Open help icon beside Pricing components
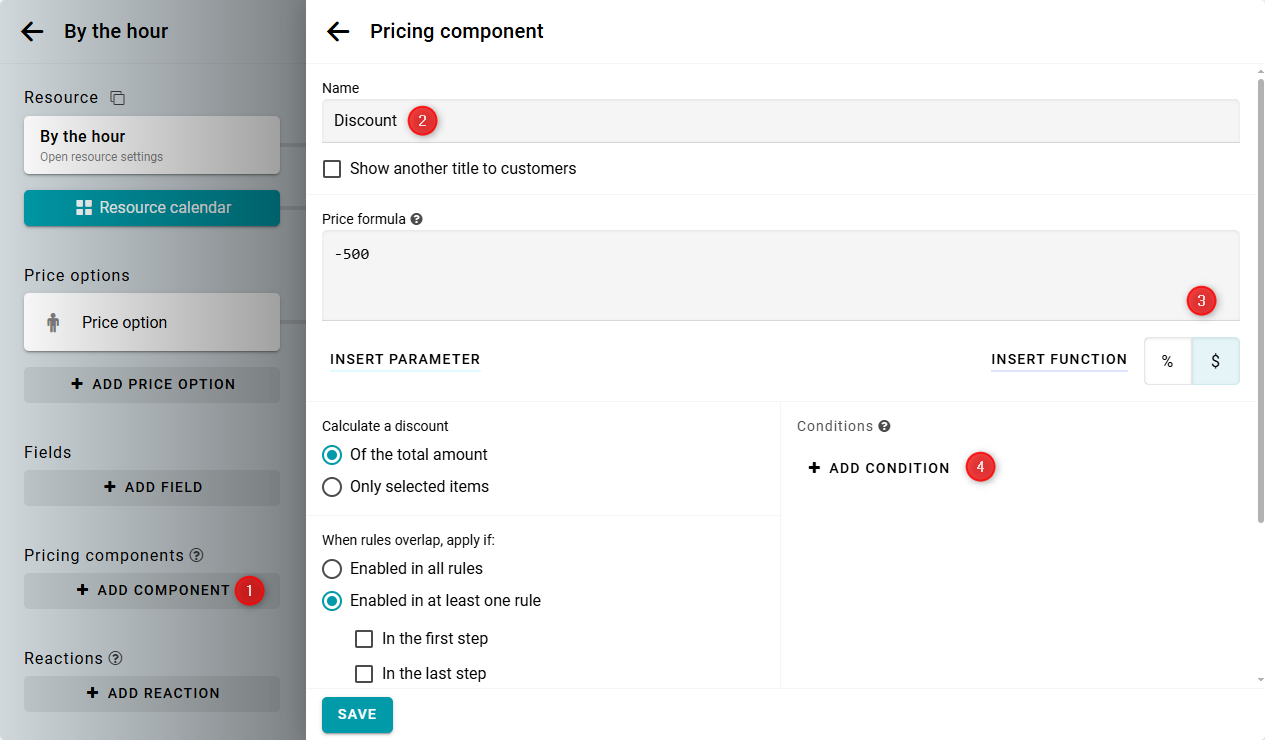Screen dimensions: 1265x740 tap(196, 556)
